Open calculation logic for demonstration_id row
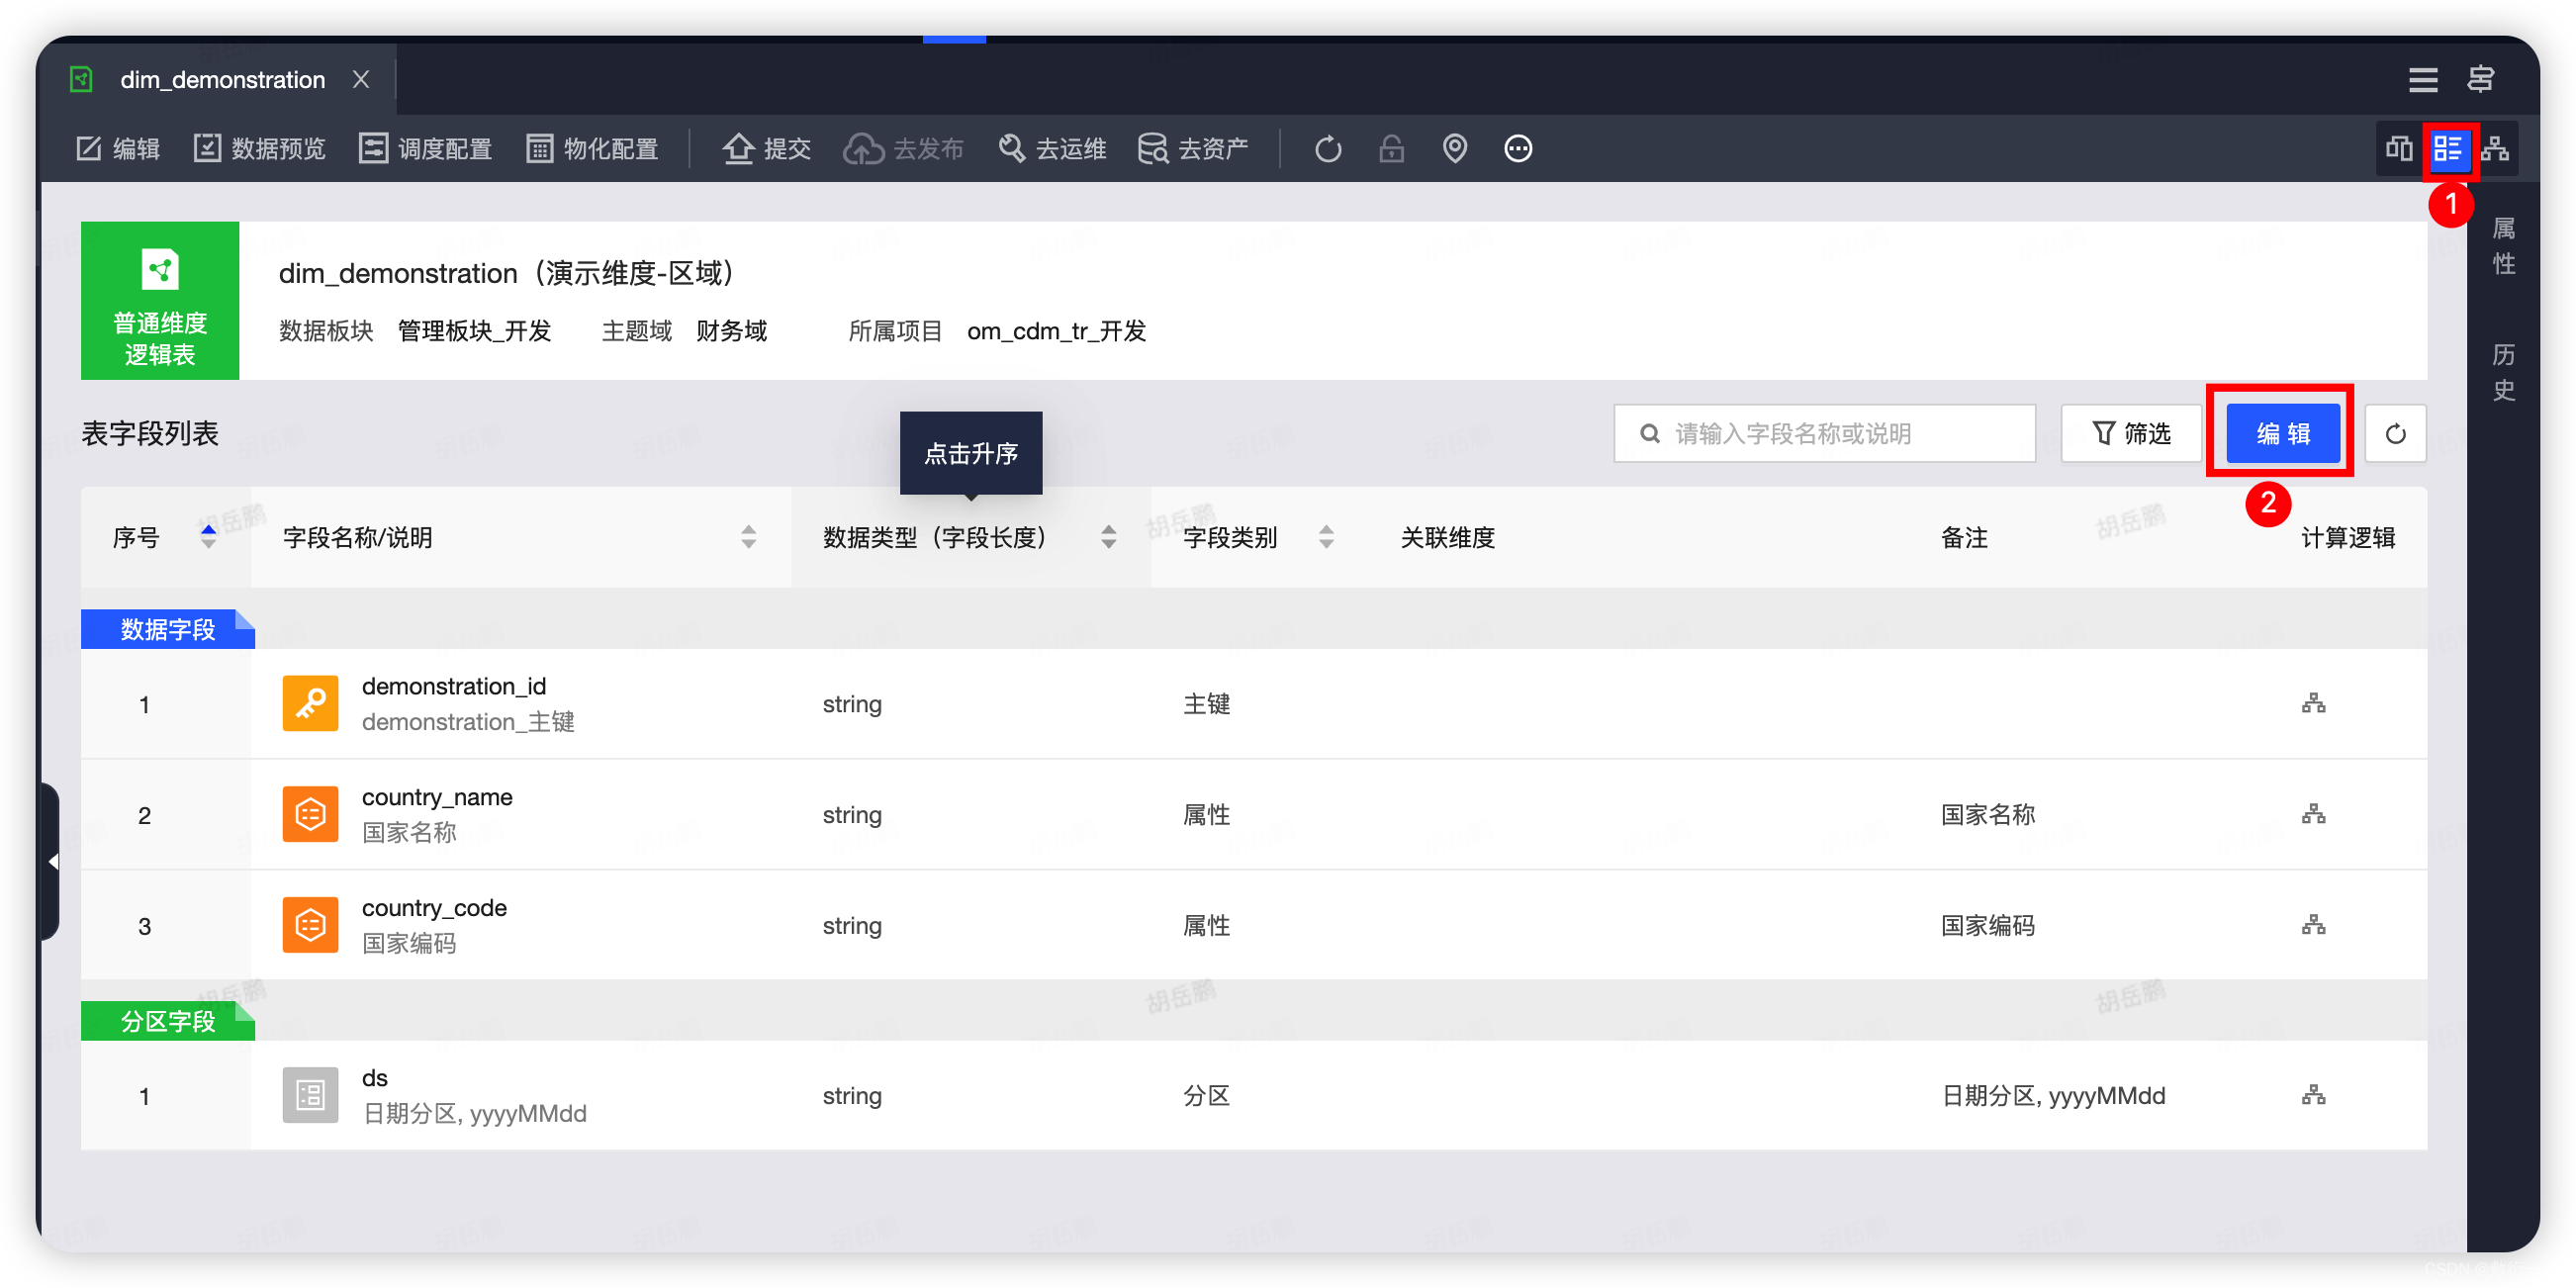 2312,703
